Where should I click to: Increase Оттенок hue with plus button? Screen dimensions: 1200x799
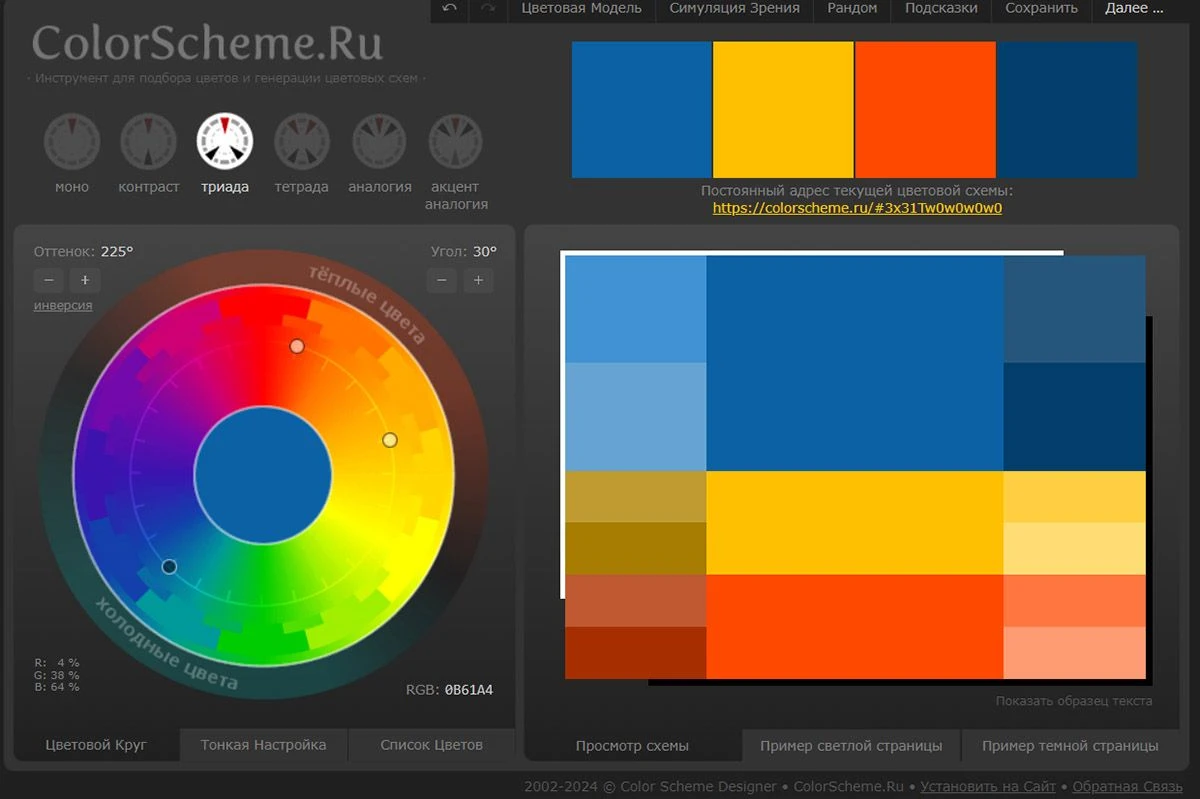(x=85, y=281)
